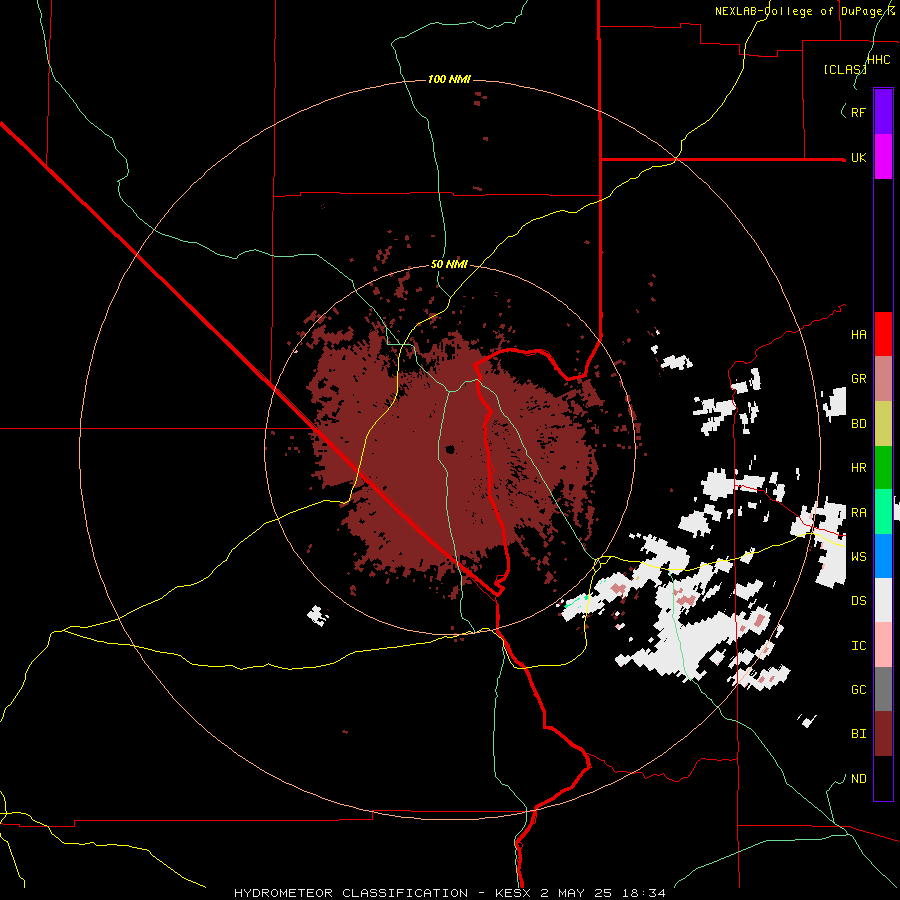Screen dimensions: 900x900
Task: Click the WS legend label
Action: click(858, 556)
